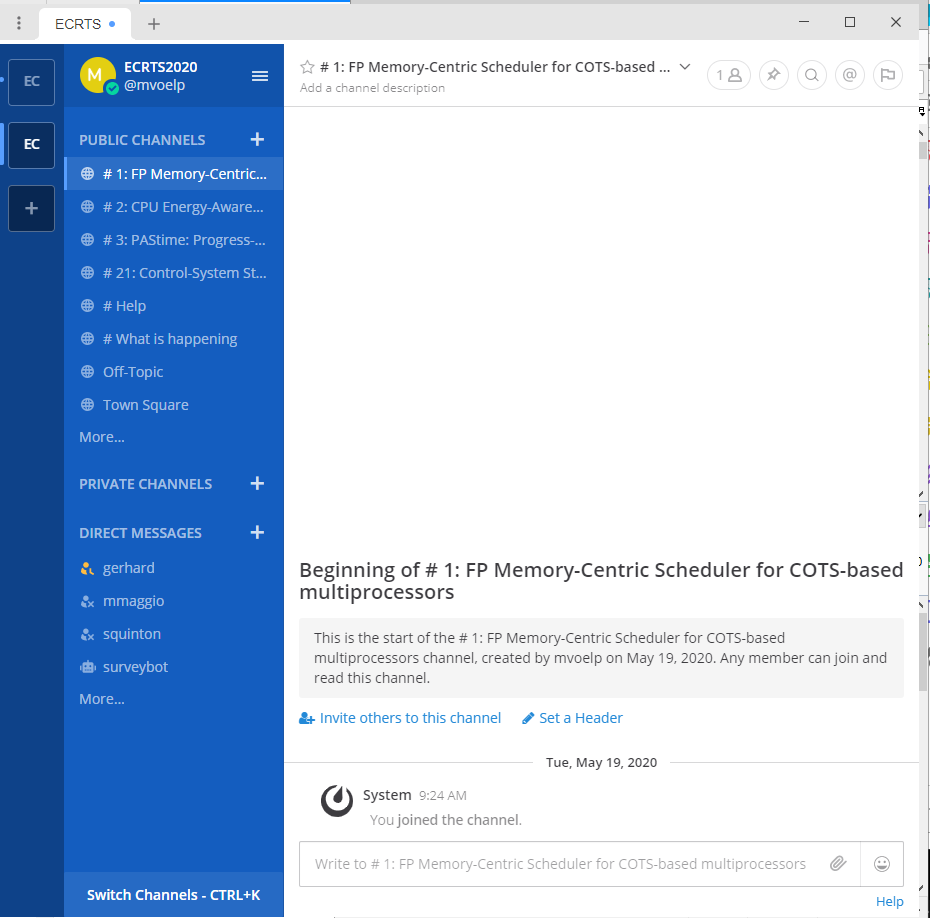Open emoji picker smiley icon
Image resolution: width=930 pixels, height=918 pixels.
(881, 863)
